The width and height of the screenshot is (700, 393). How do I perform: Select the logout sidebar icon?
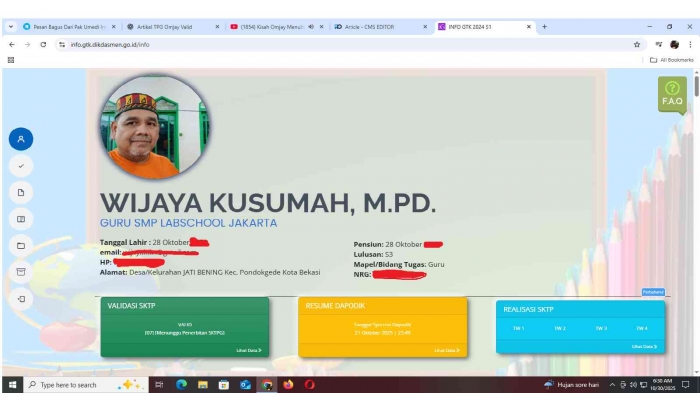tap(21, 299)
